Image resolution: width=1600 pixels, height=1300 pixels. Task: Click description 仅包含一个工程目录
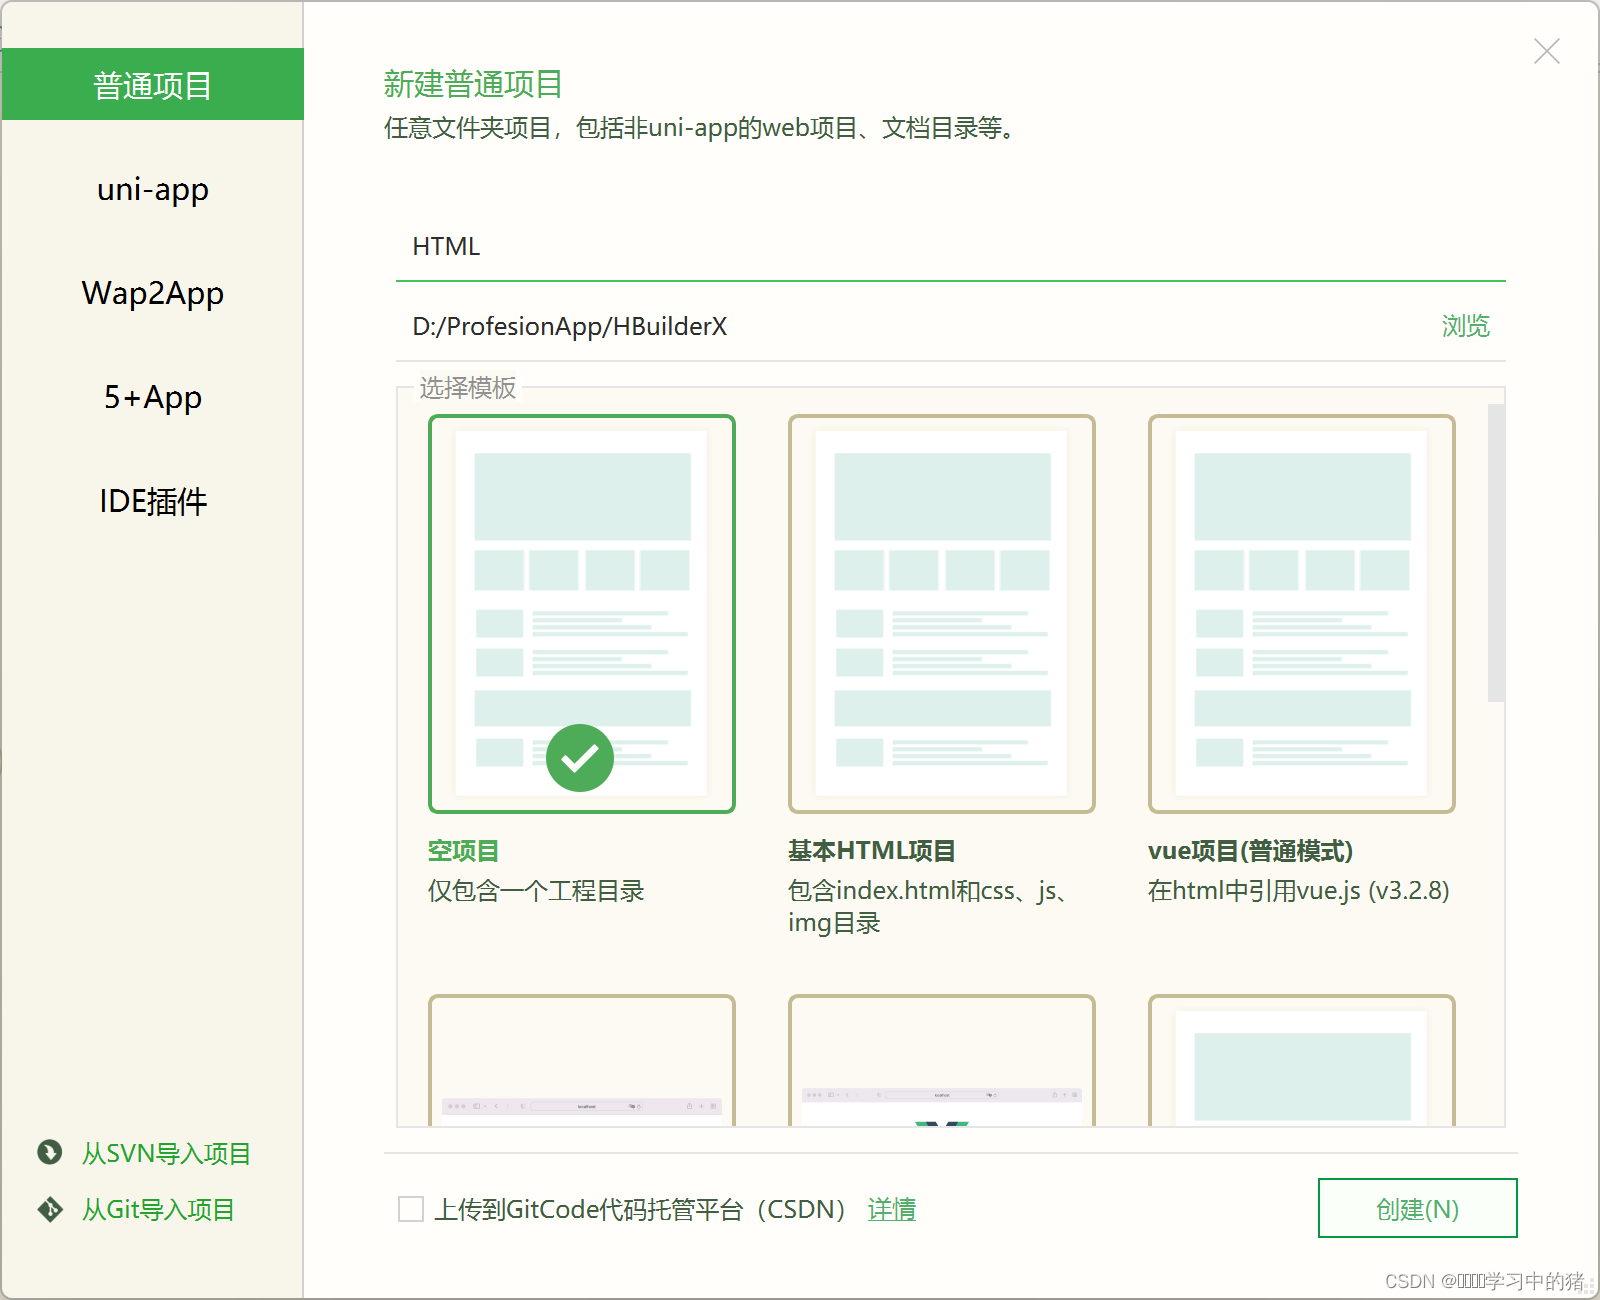pos(536,891)
